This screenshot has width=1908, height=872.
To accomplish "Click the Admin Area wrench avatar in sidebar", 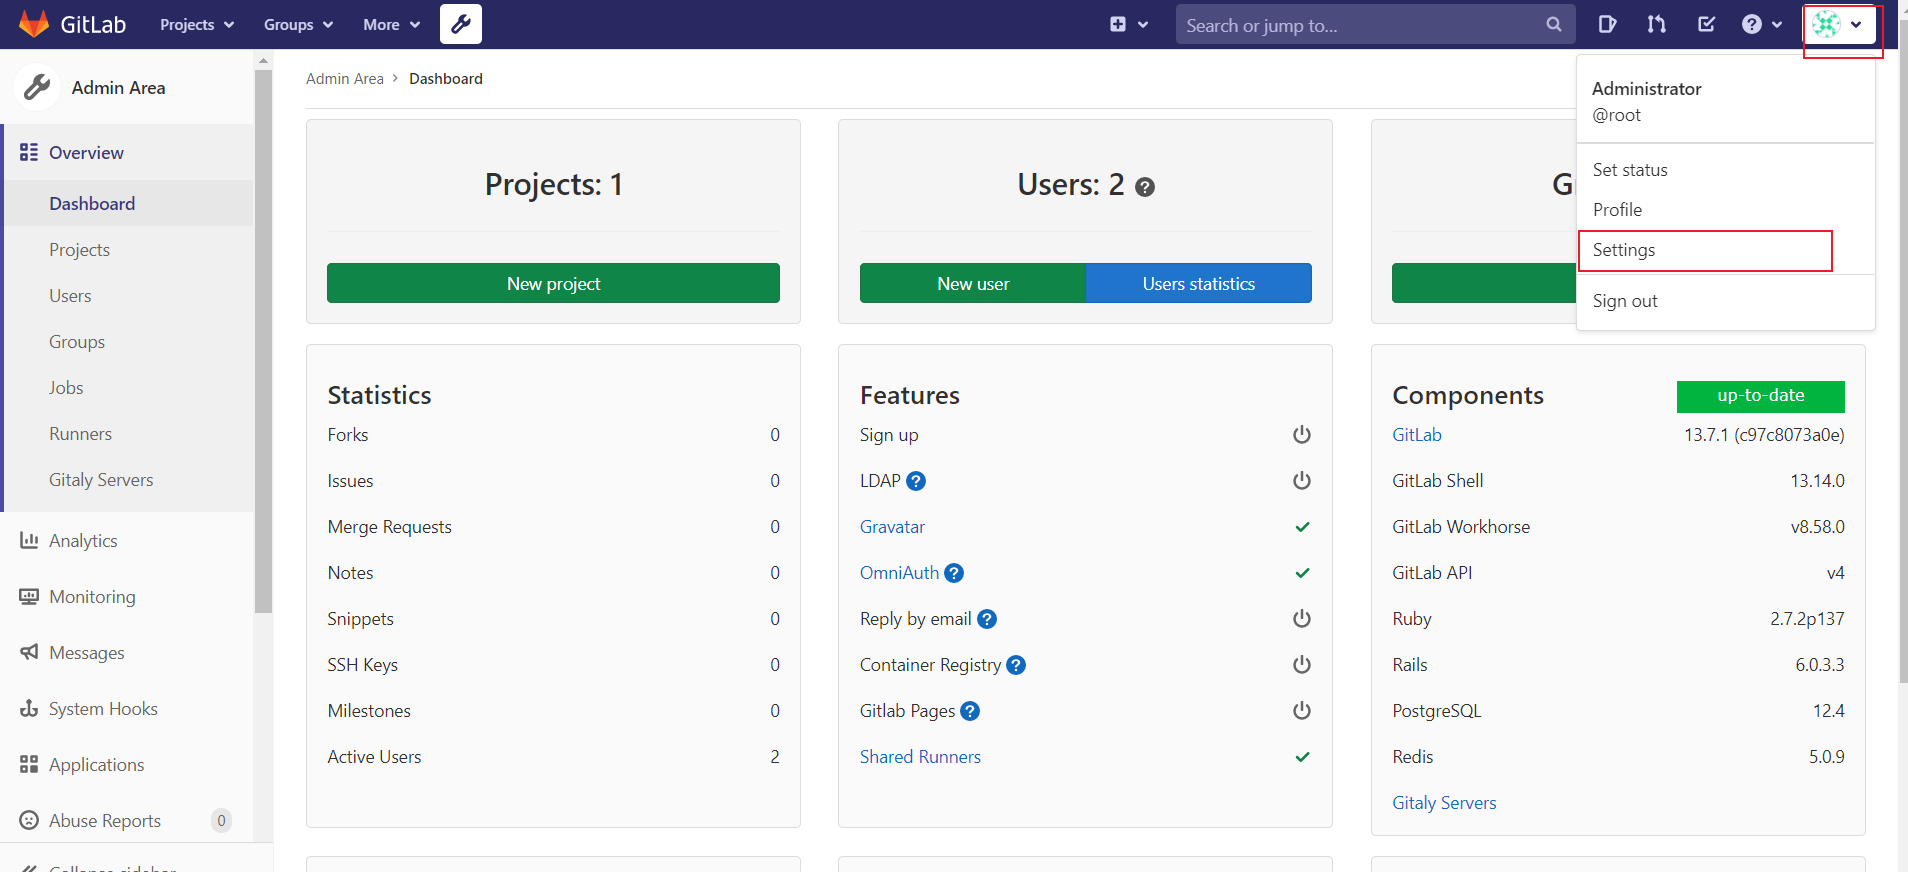I will coord(37,88).
